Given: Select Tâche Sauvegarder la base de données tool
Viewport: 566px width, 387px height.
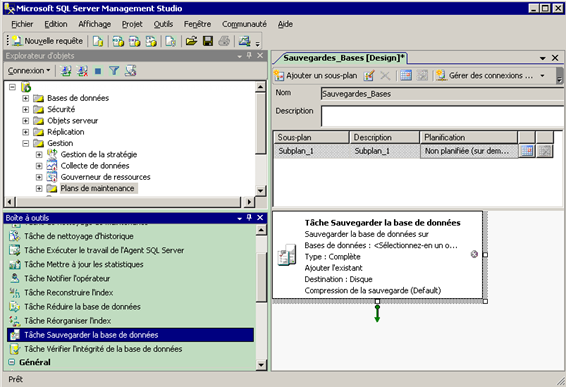Looking at the screenshot, I should 130,335.
